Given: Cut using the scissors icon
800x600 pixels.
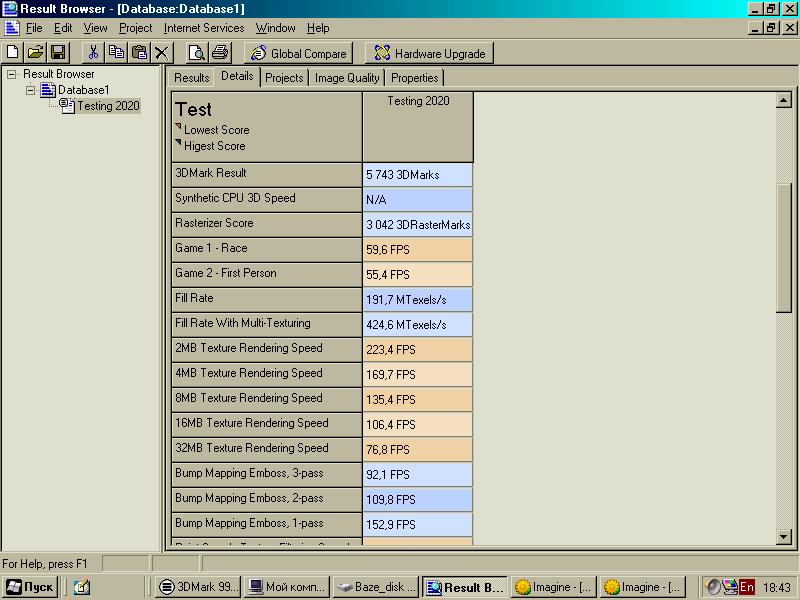Looking at the screenshot, I should (x=93, y=53).
